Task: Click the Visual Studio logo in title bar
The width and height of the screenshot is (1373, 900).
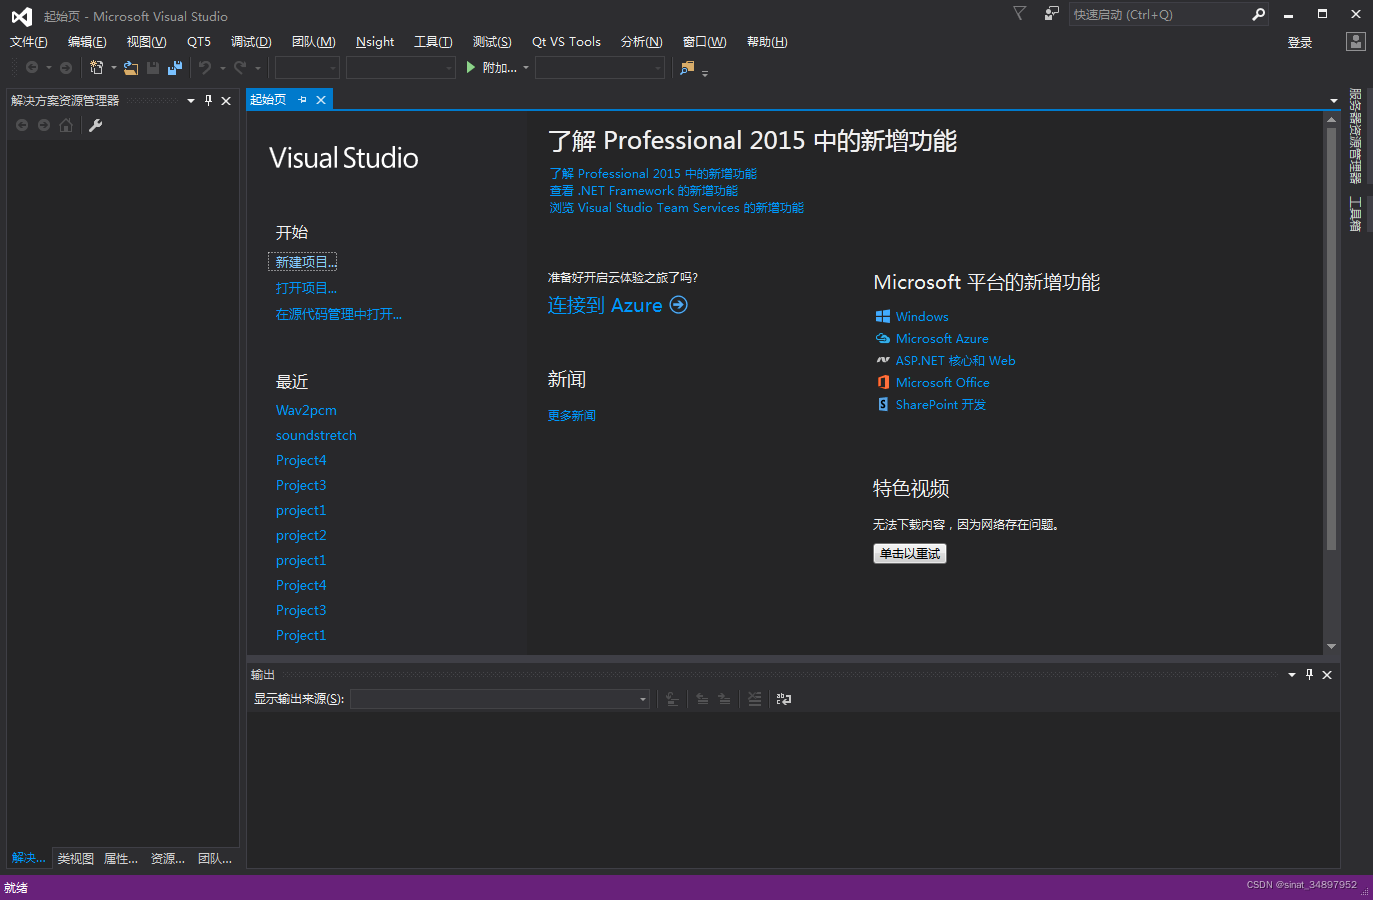Action: tap(21, 16)
